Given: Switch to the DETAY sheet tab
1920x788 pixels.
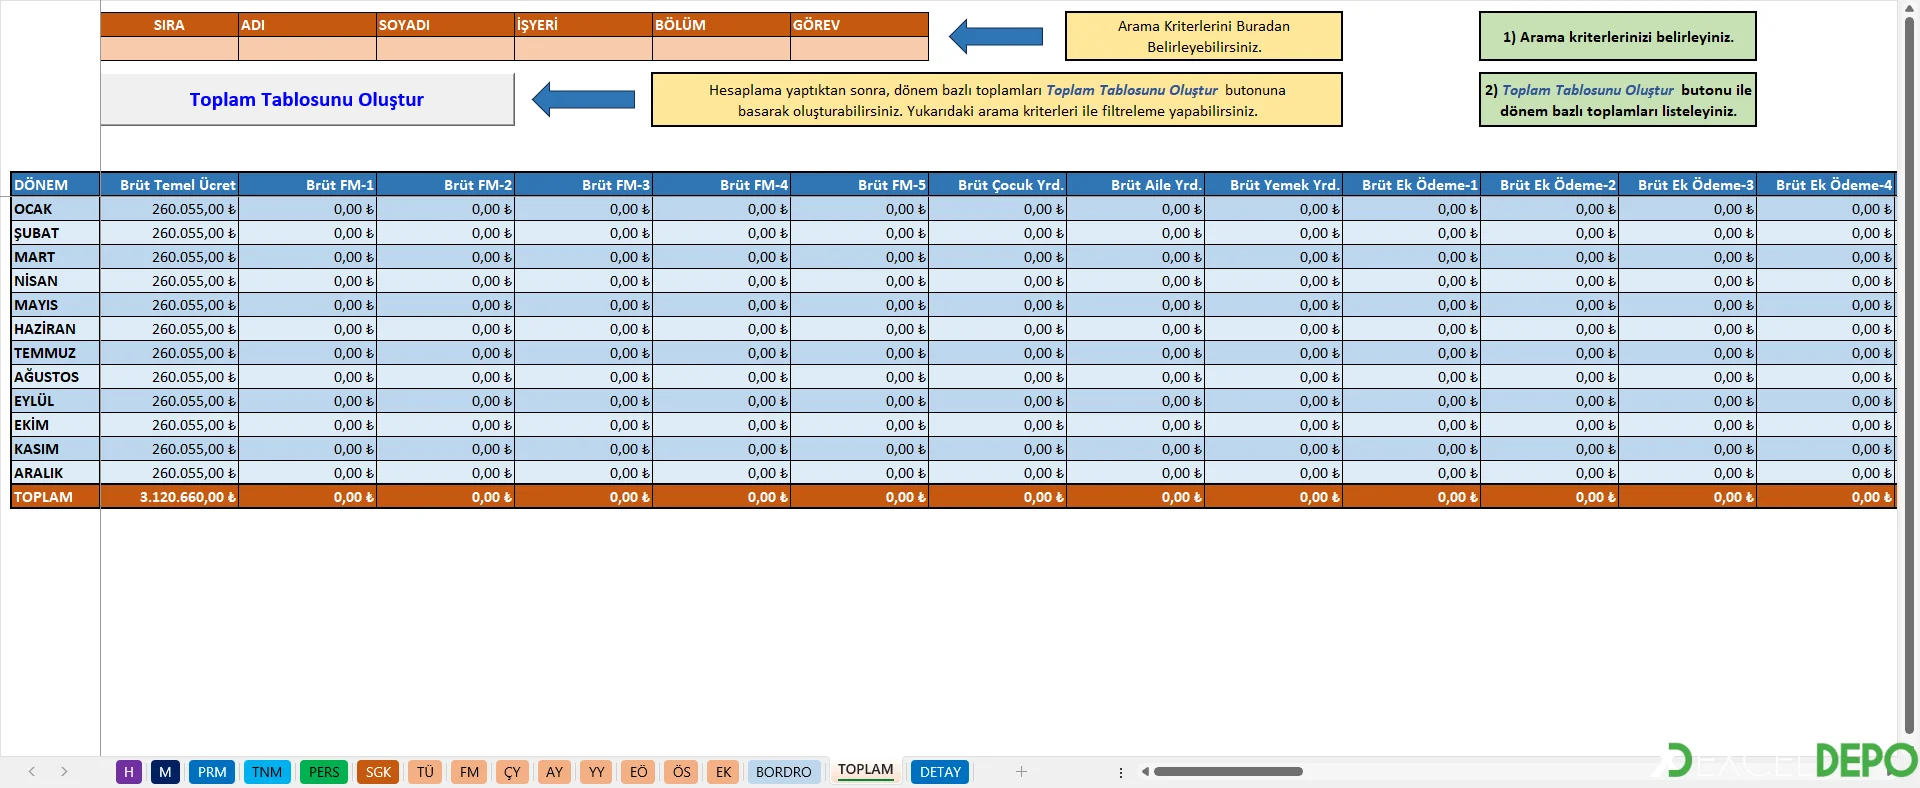Looking at the screenshot, I should 939,772.
